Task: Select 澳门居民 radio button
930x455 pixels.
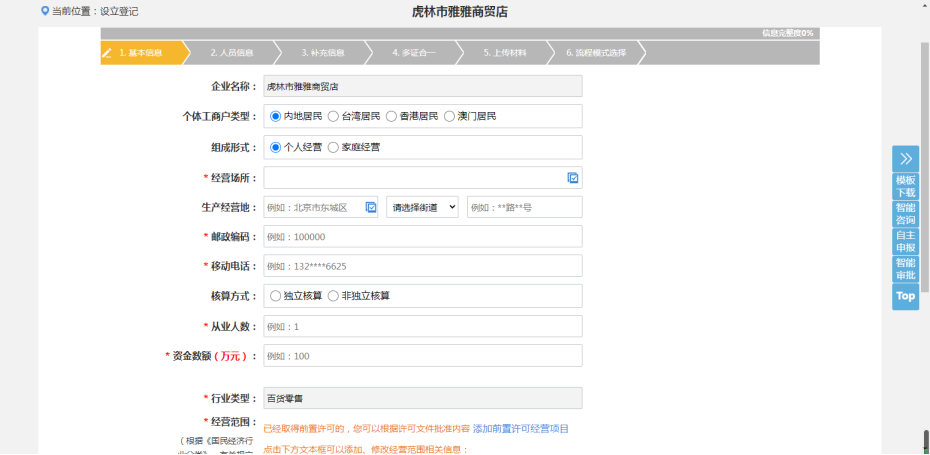Action: pyautogui.click(x=450, y=116)
